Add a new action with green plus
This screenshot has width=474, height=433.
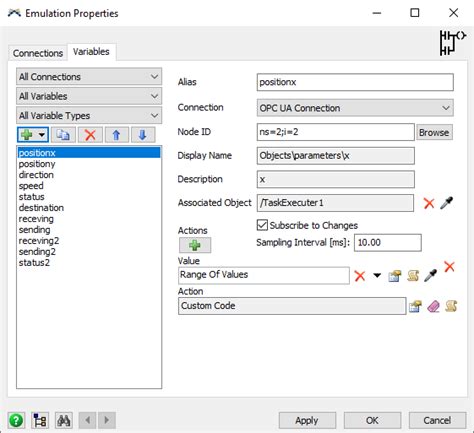pos(195,245)
